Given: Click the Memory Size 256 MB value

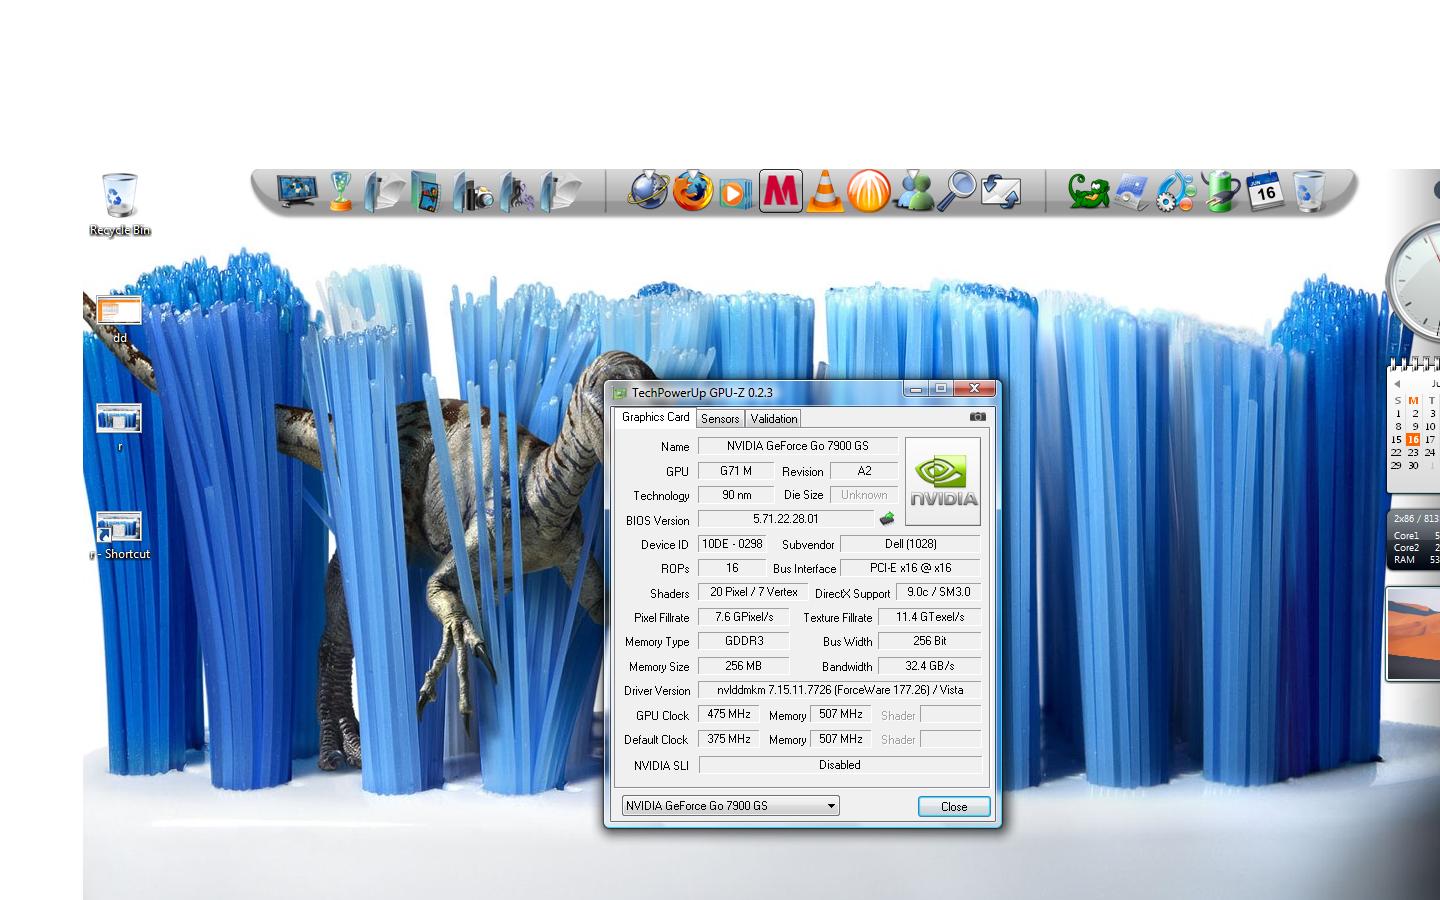Looking at the screenshot, I should pyautogui.click(x=744, y=666).
